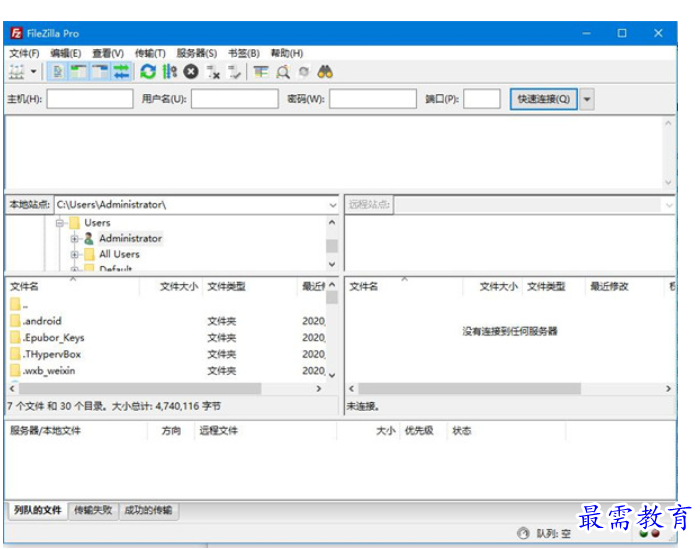Toggle synchronized browsing icon
The height and width of the screenshot is (549, 700).
pyautogui.click(x=304, y=72)
